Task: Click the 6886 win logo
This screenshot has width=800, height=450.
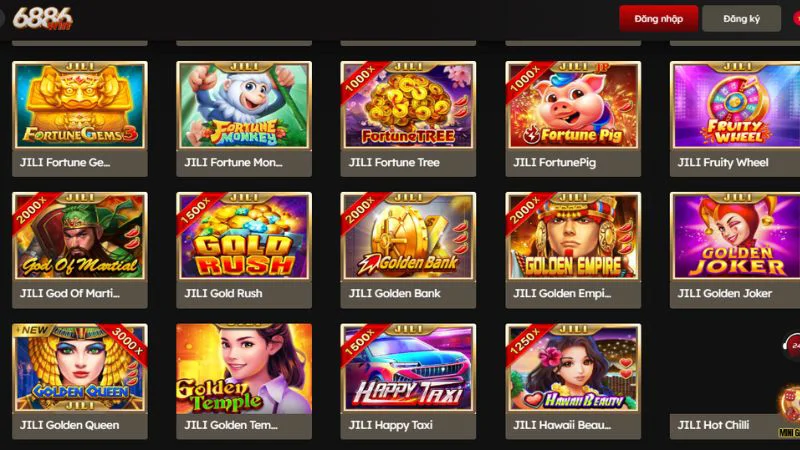Action: [x=42, y=18]
